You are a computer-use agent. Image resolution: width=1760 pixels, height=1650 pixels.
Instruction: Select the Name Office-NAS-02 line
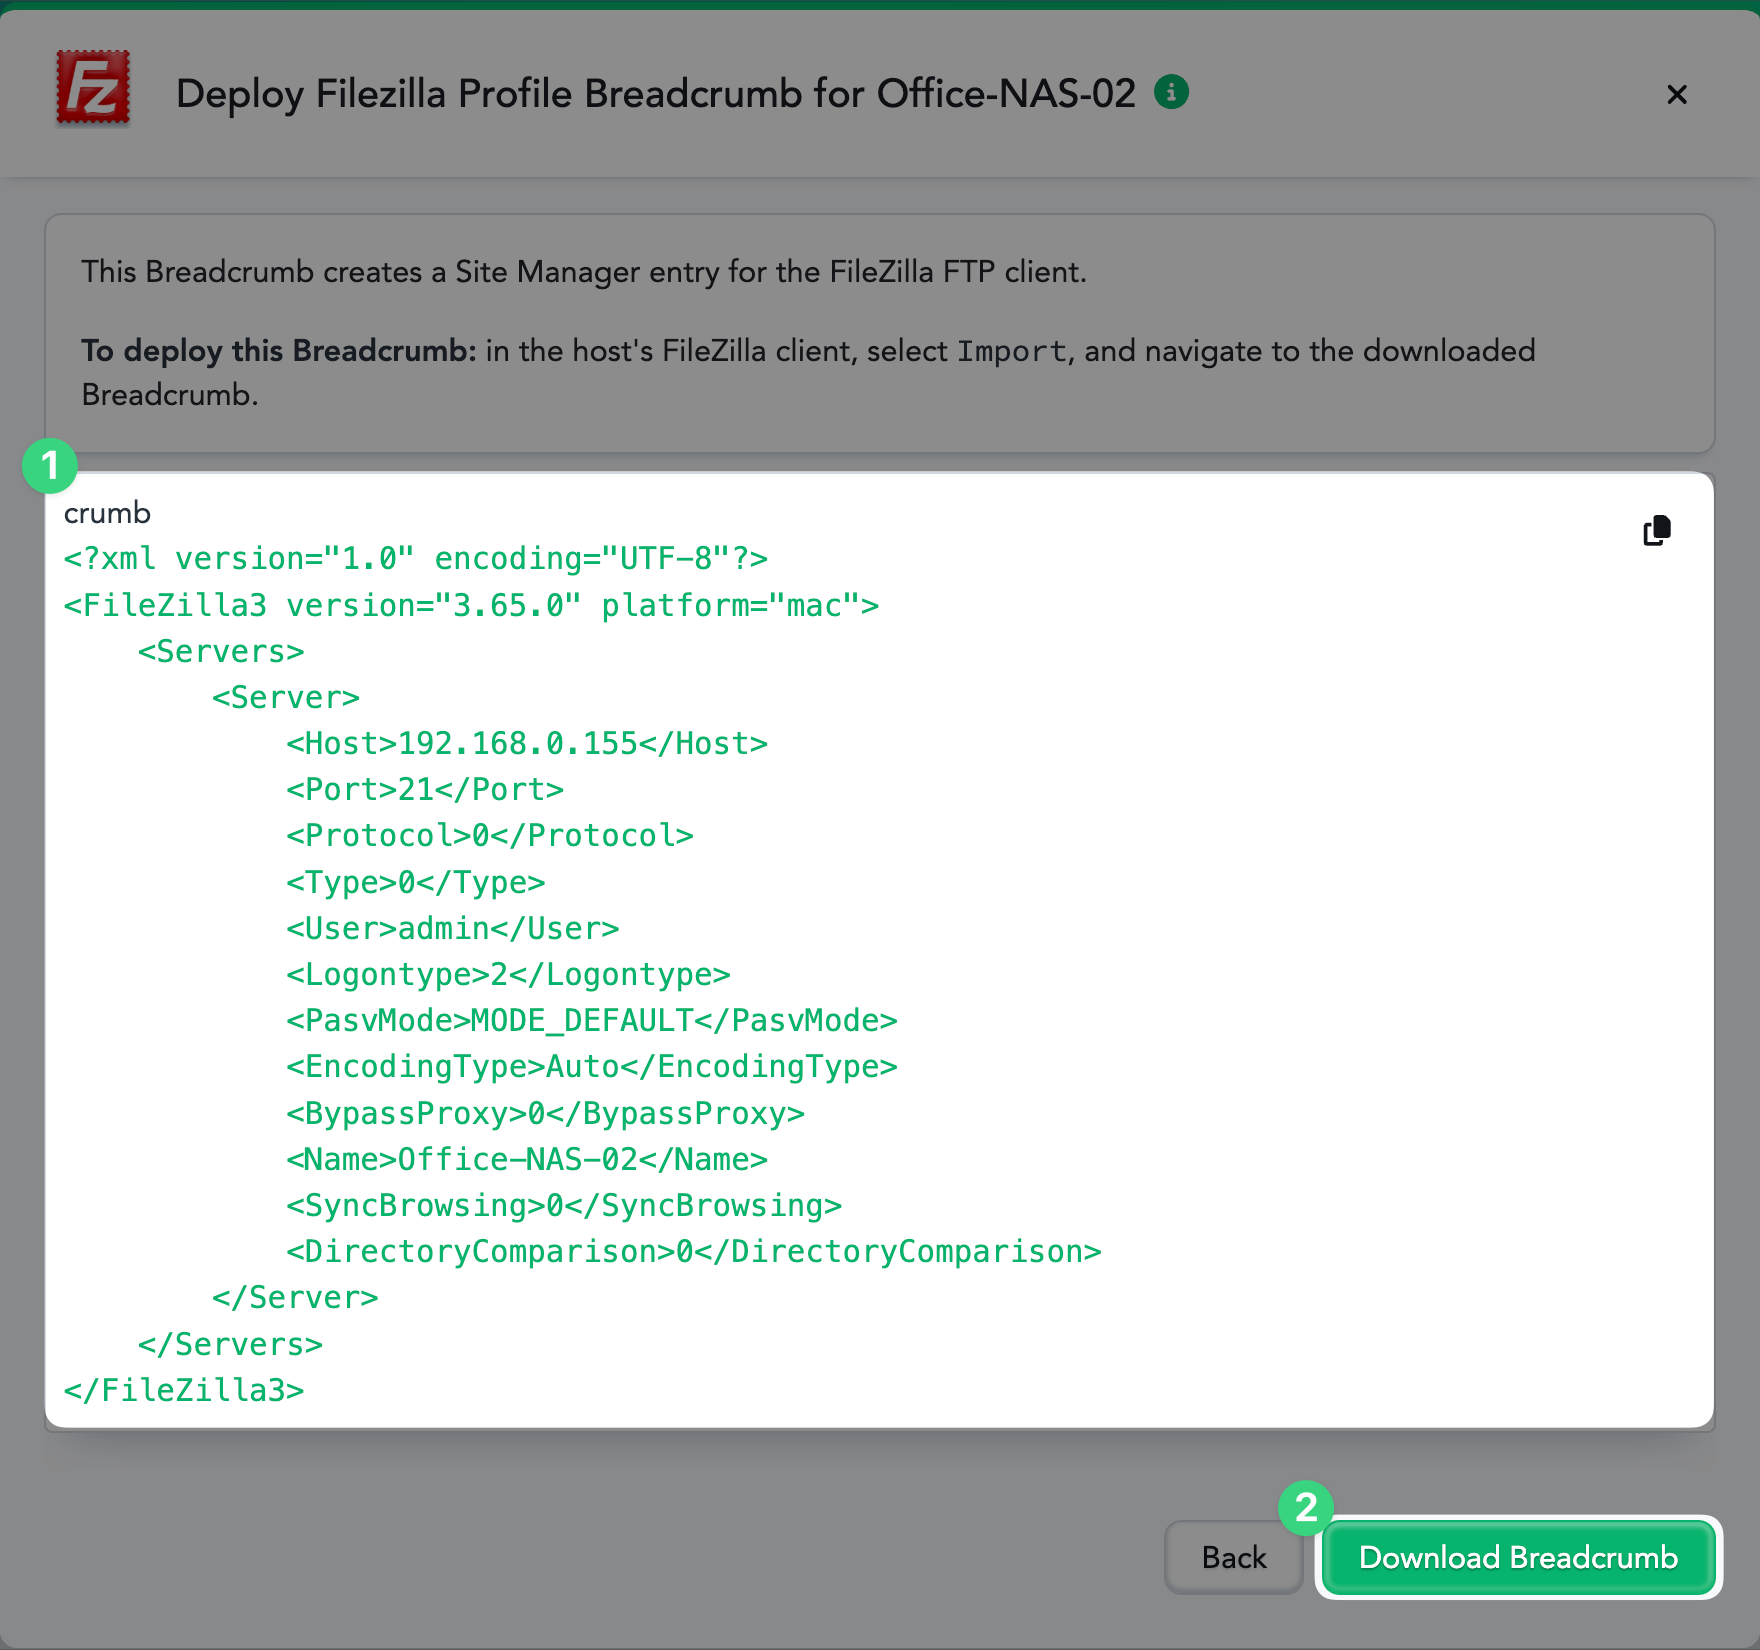tap(527, 1159)
